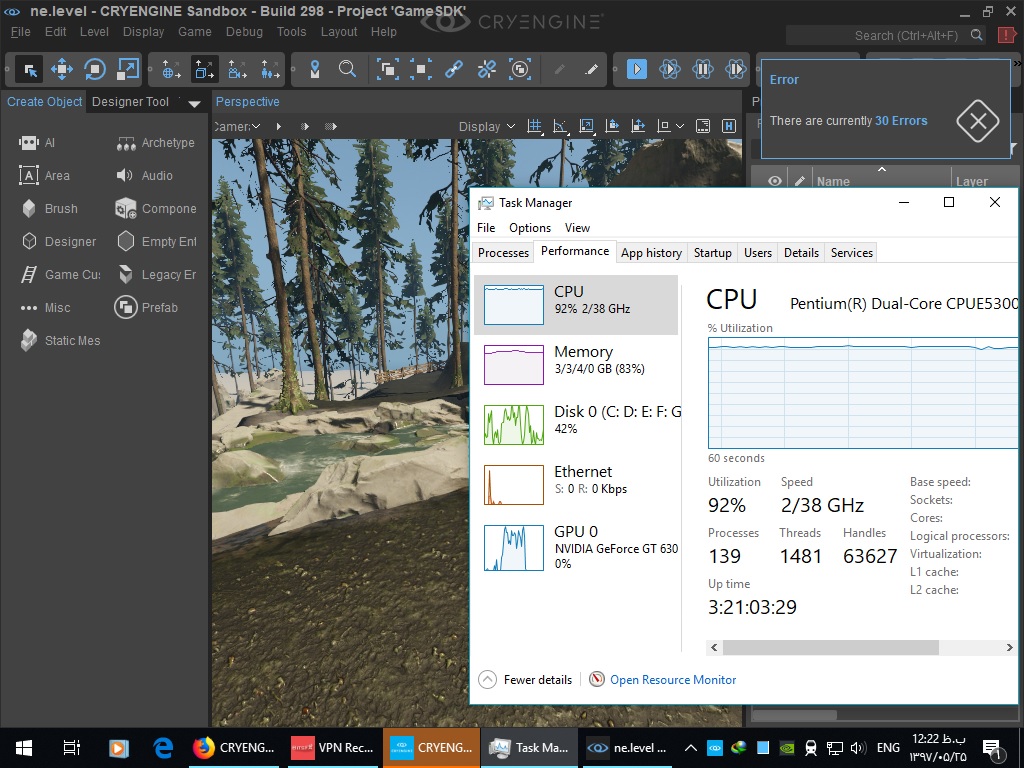Click the Task Manager horizontal scrollbar

(x=830, y=647)
